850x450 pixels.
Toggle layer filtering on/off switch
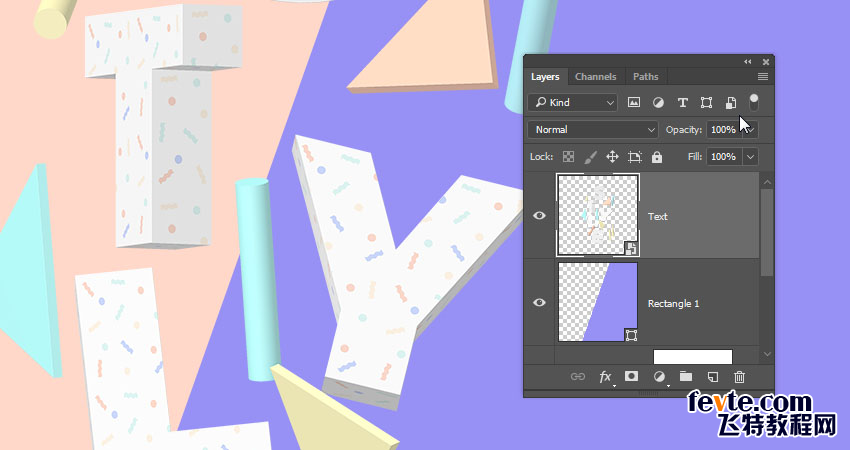coord(754,102)
